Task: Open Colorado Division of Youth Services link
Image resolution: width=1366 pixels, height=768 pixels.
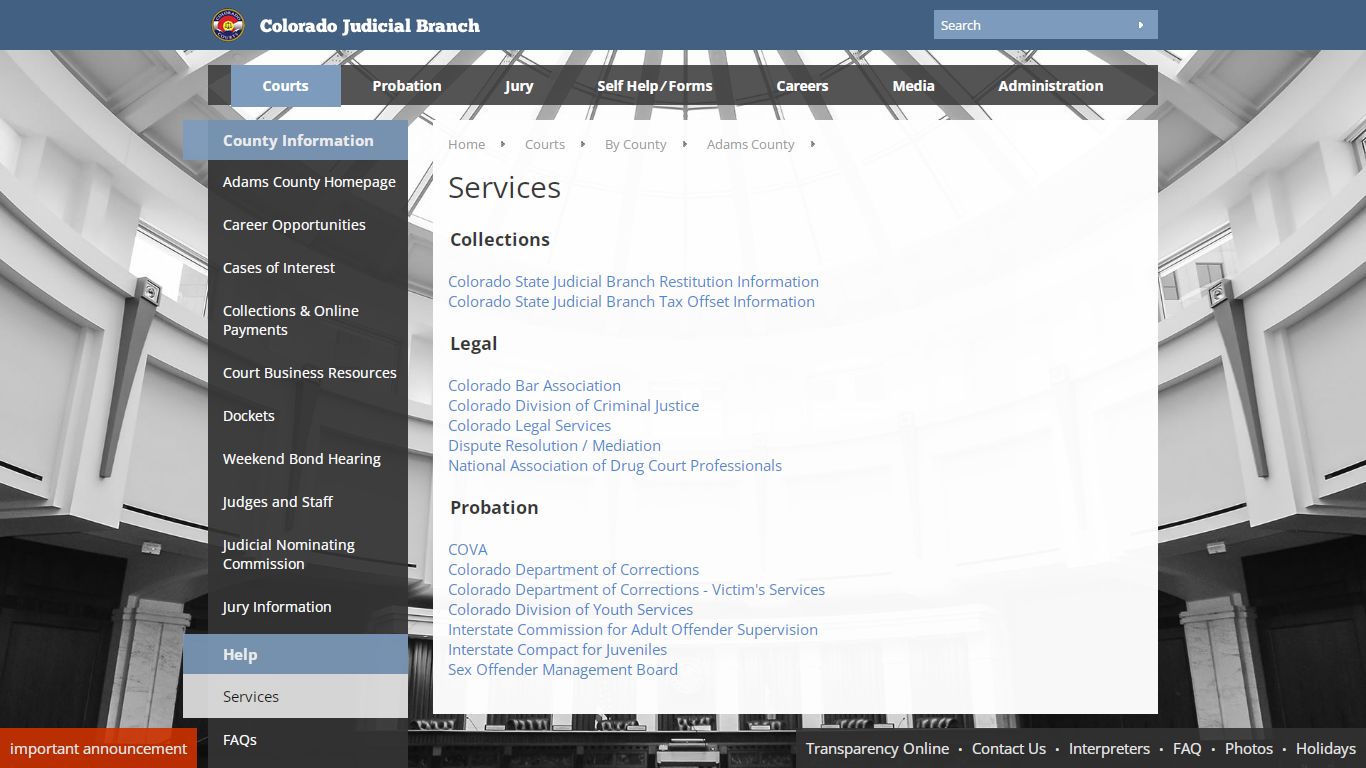Action: 570,610
